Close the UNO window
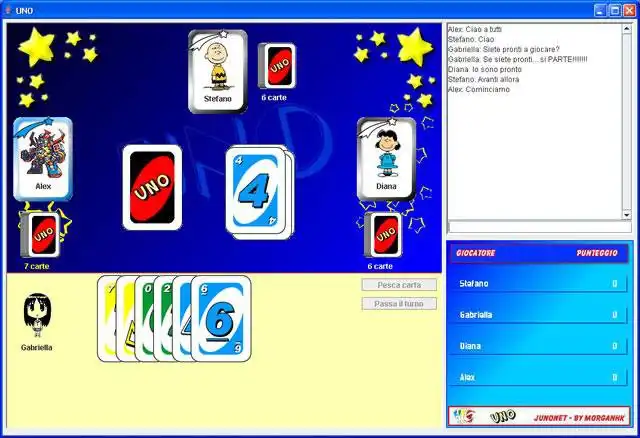This screenshot has width=640, height=438. point(629,10)
